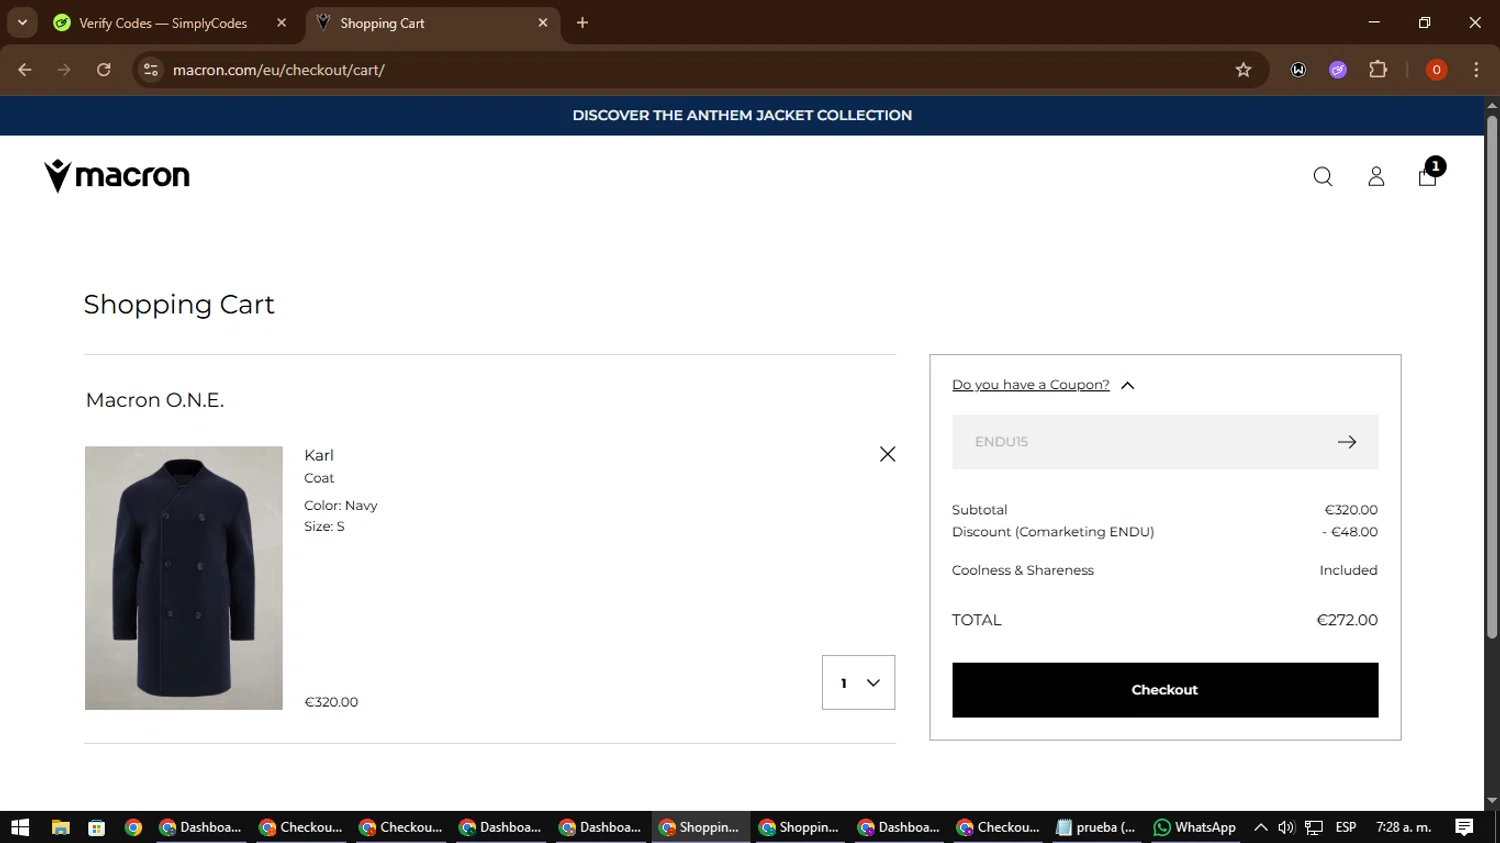The height and width of the screenshot is (843, 1500).
Task: Click the 'Color: Navy' text
Action: point(341,506)
